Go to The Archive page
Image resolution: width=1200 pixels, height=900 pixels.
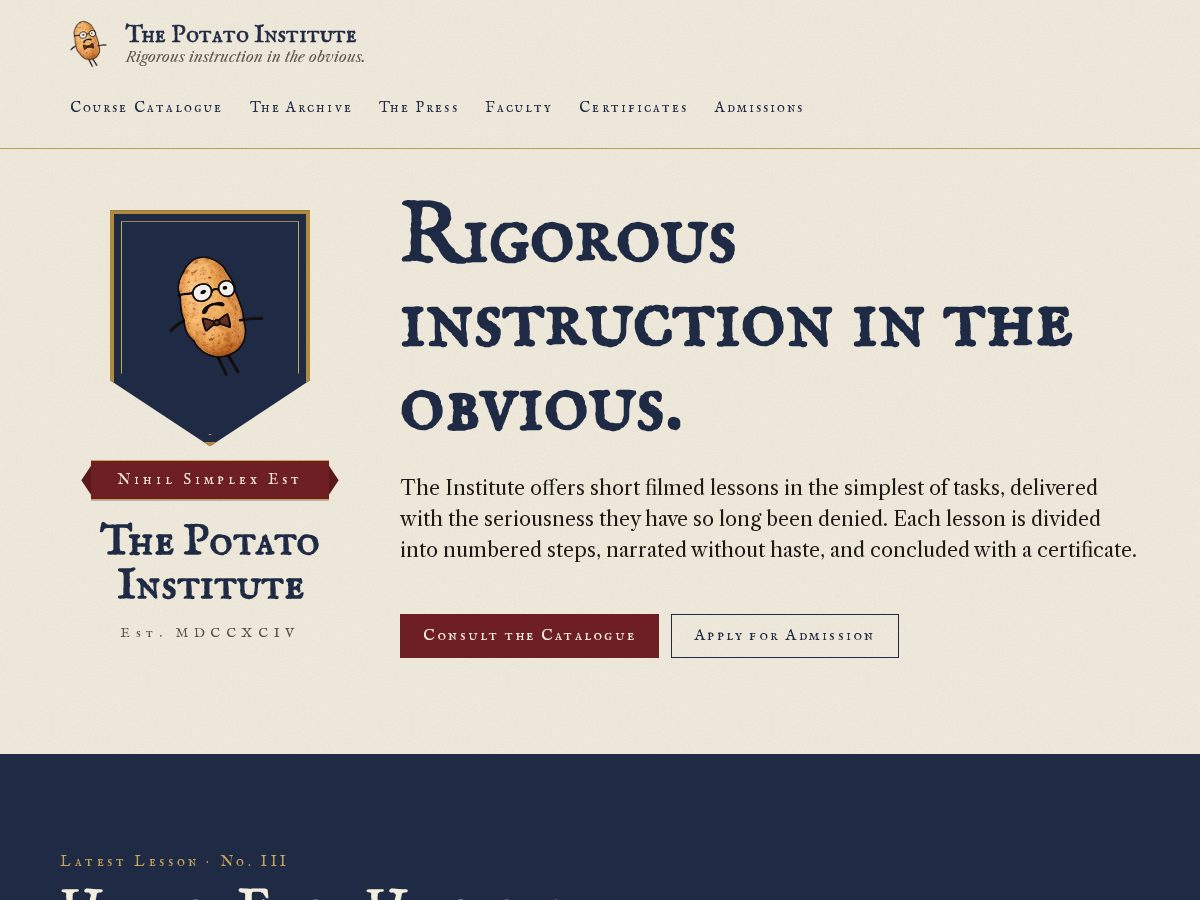(x=301, y=107)
